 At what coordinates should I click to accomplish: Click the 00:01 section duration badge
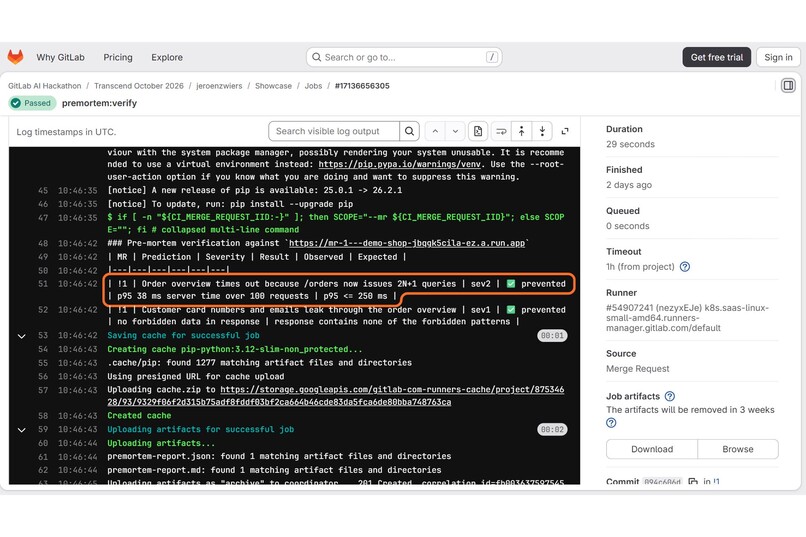[552, 336]
